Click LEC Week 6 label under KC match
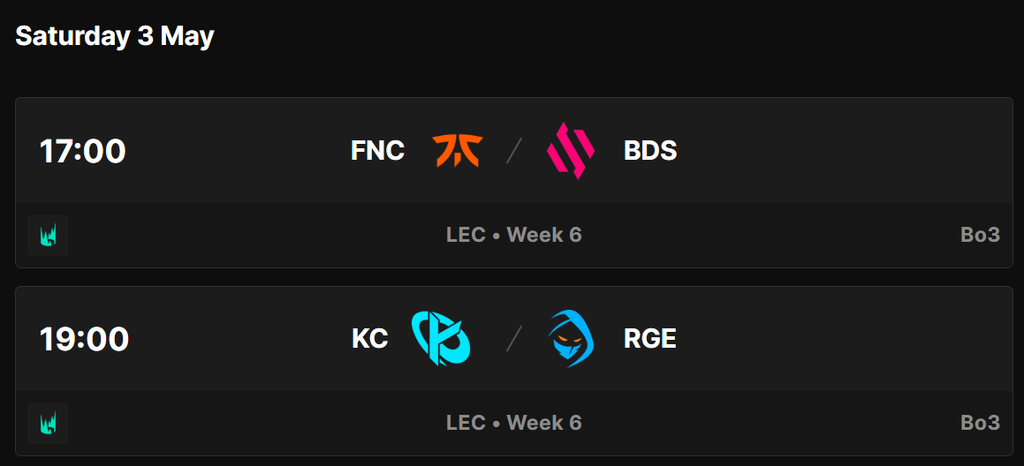1024x466 pixels. [x=514, y=423]
